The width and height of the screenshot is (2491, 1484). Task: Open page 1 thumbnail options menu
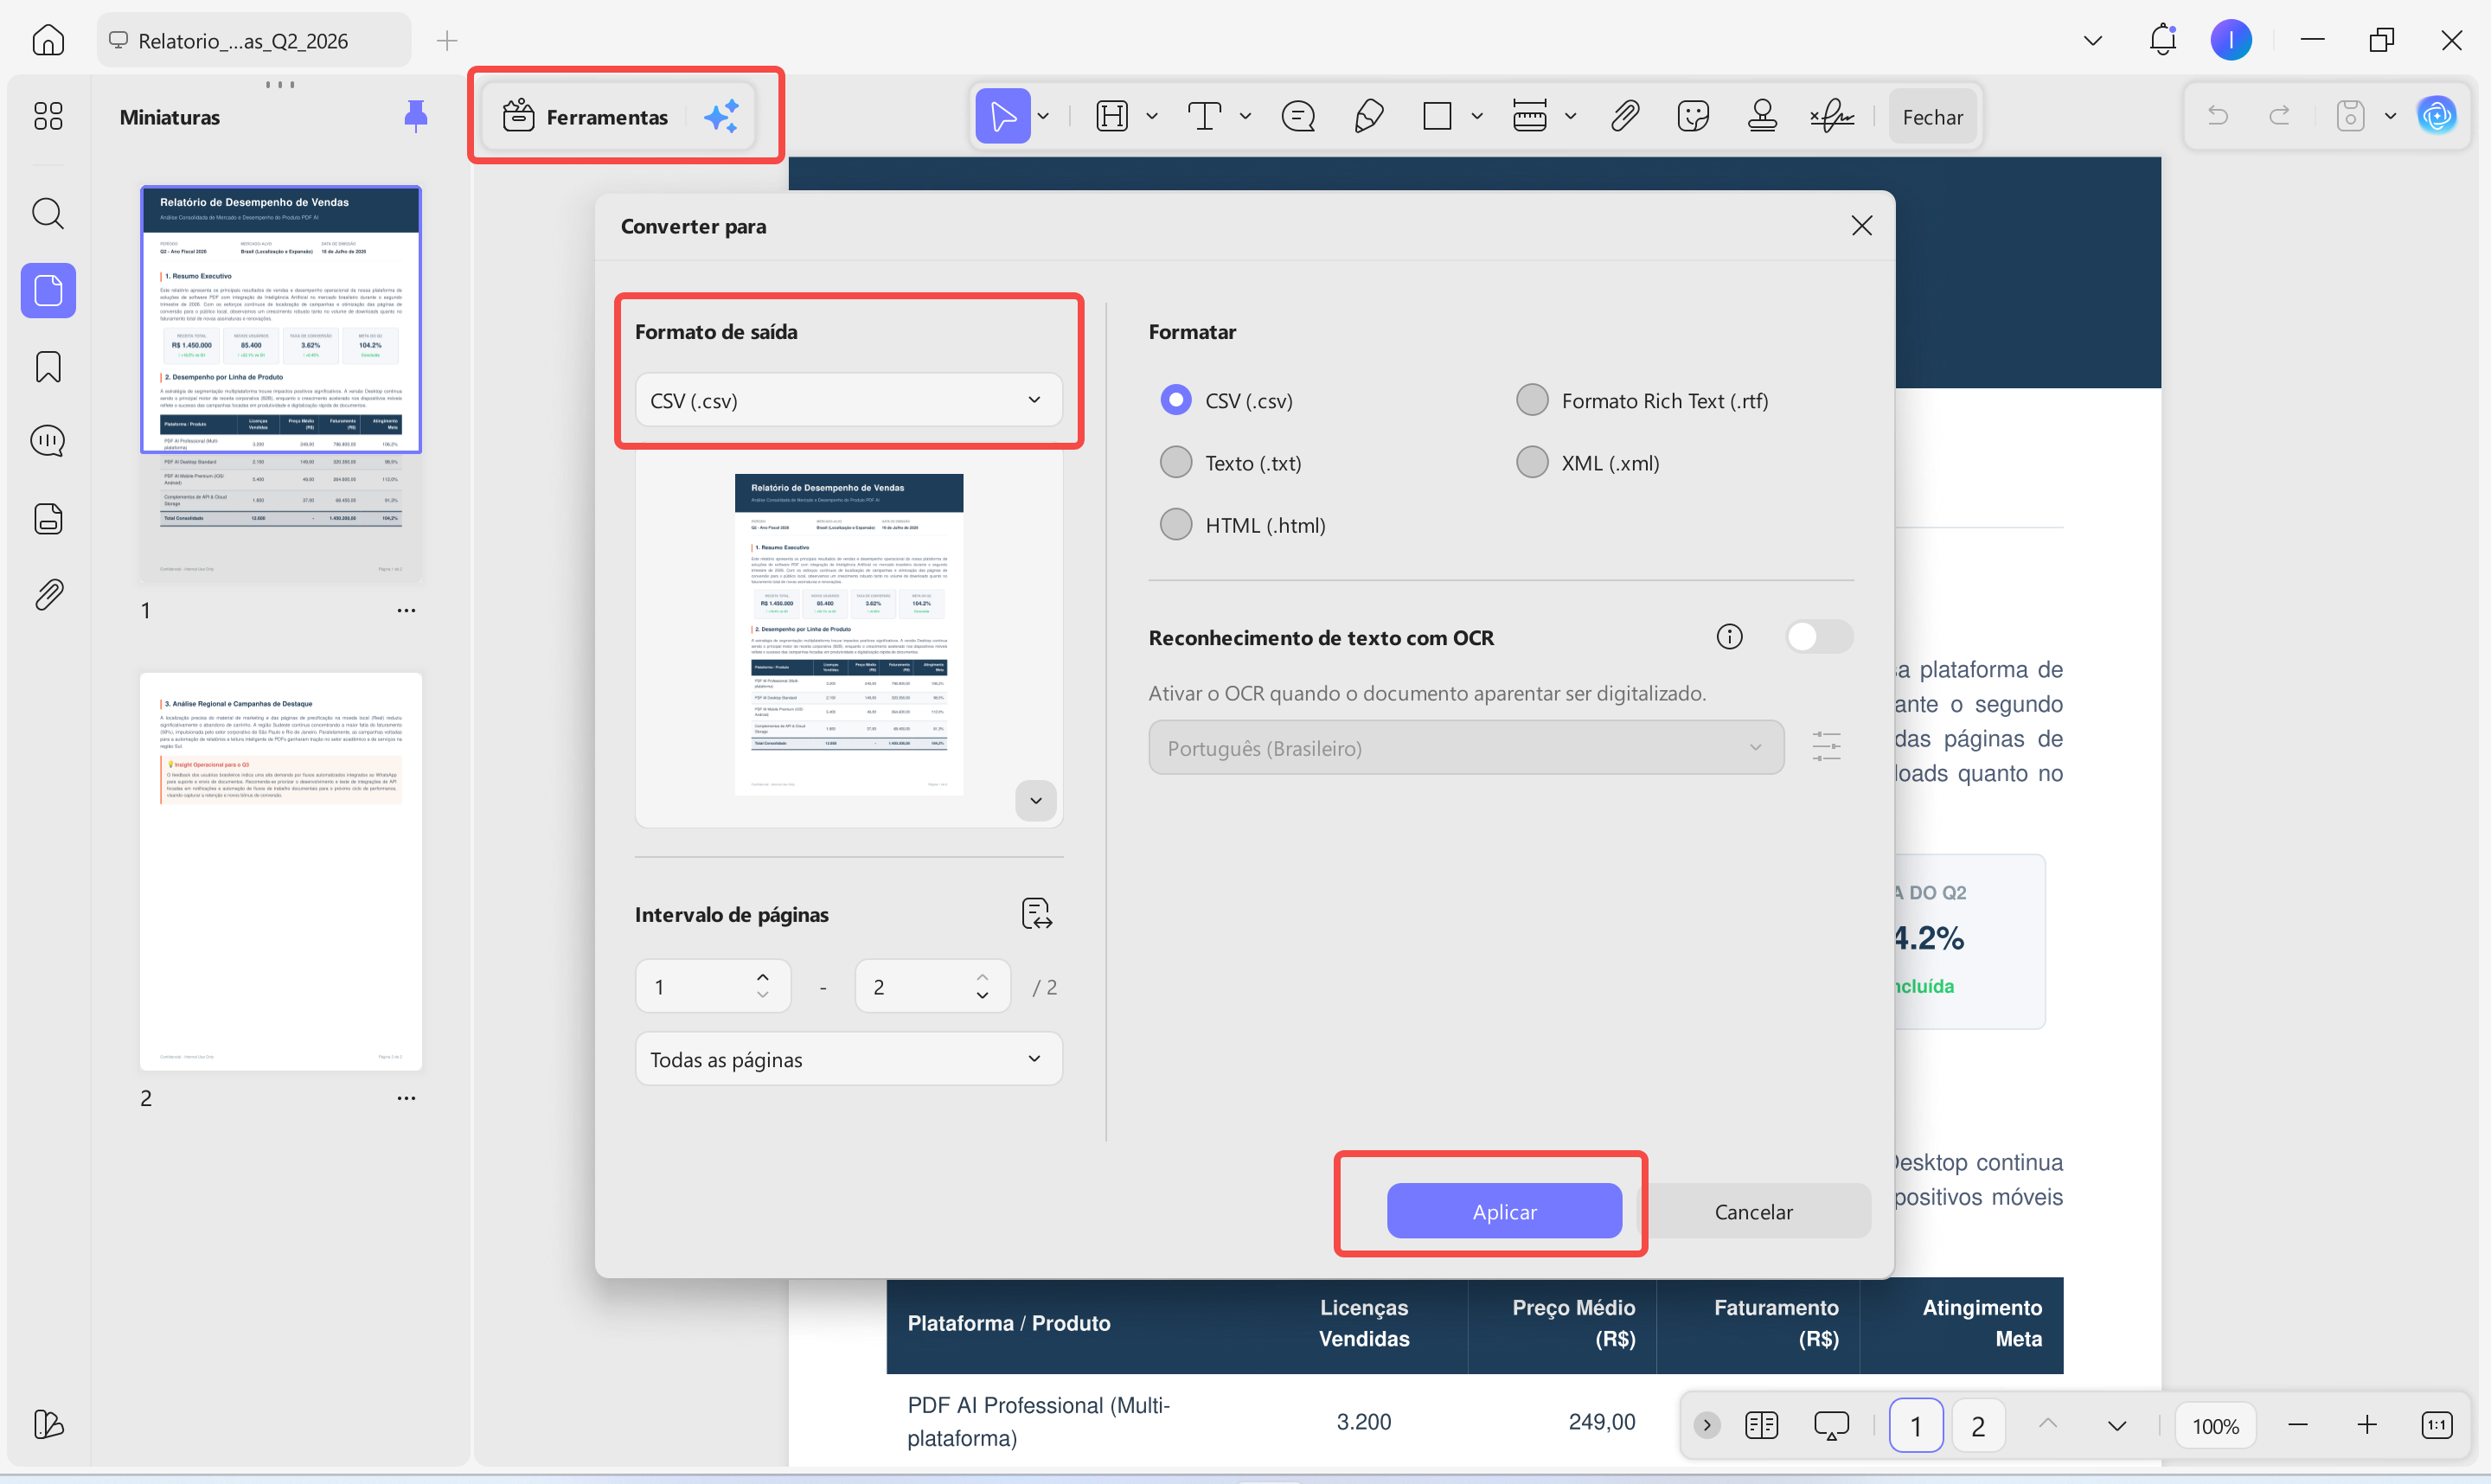pos(406,610)
